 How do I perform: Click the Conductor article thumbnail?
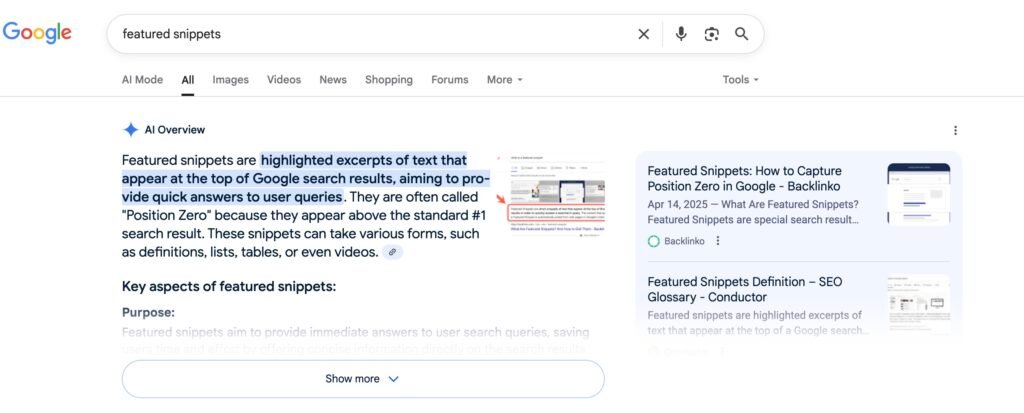(x=918, y=304)
